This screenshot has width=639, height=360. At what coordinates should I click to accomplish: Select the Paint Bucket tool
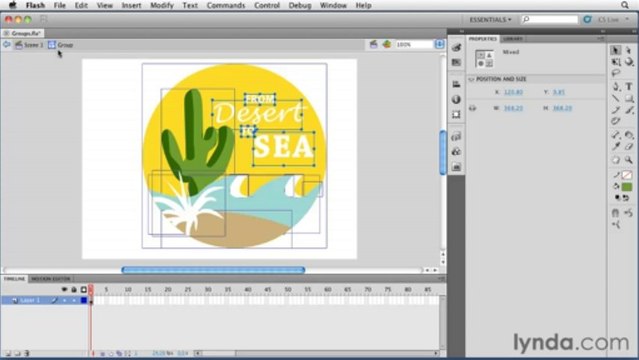[629, 135]
